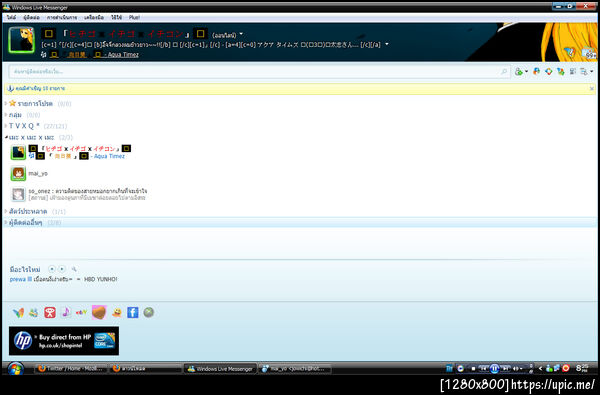This screenshot has width=600, height=395.
Task: Open the red square tab icon
Action: click(50, 312)
